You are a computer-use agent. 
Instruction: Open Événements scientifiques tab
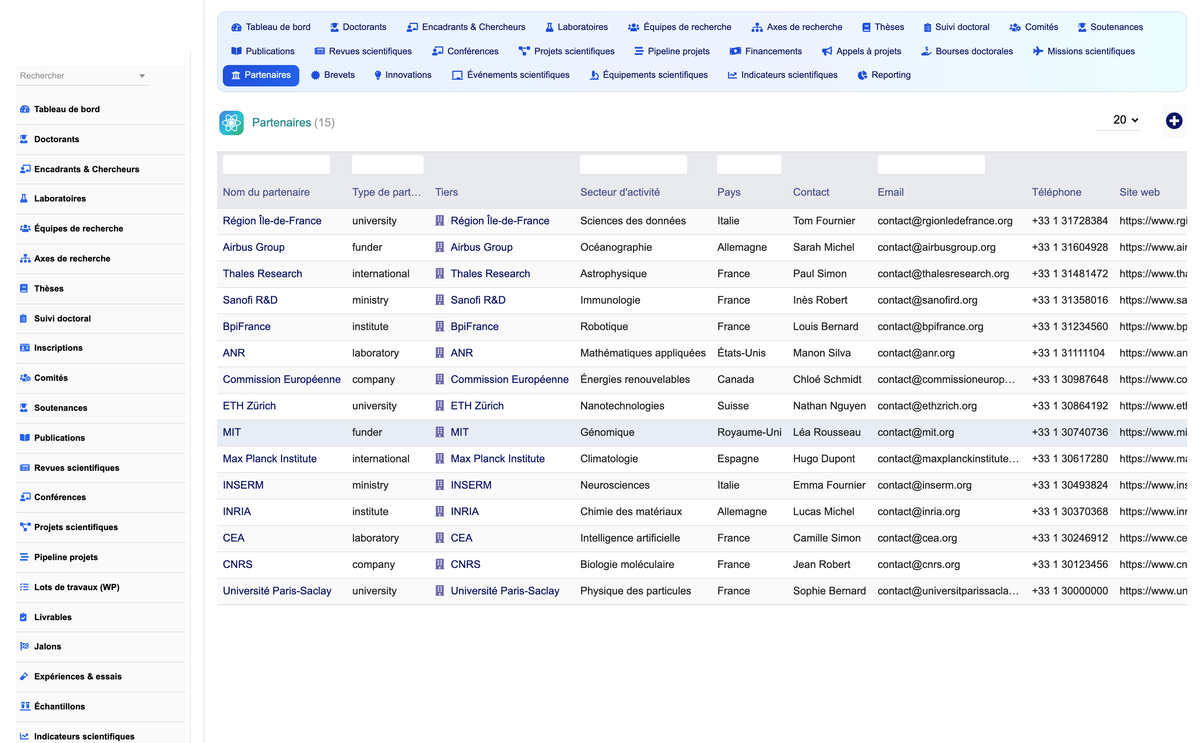click(x=510, y=75)
